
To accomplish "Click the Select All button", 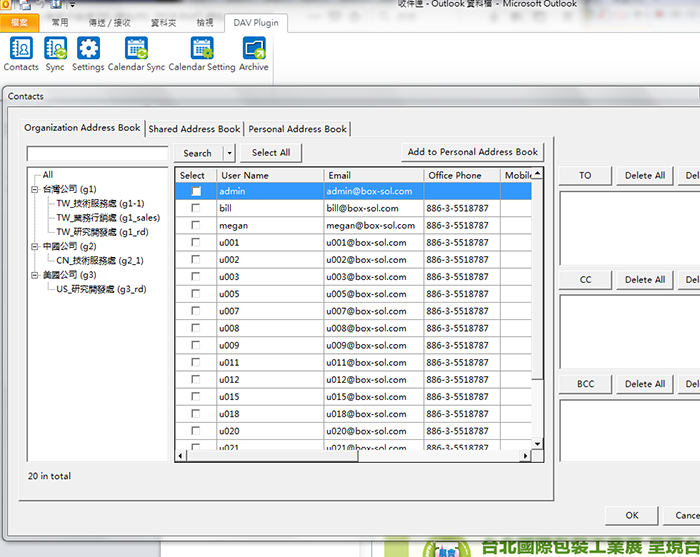I will tap(271, 153).
